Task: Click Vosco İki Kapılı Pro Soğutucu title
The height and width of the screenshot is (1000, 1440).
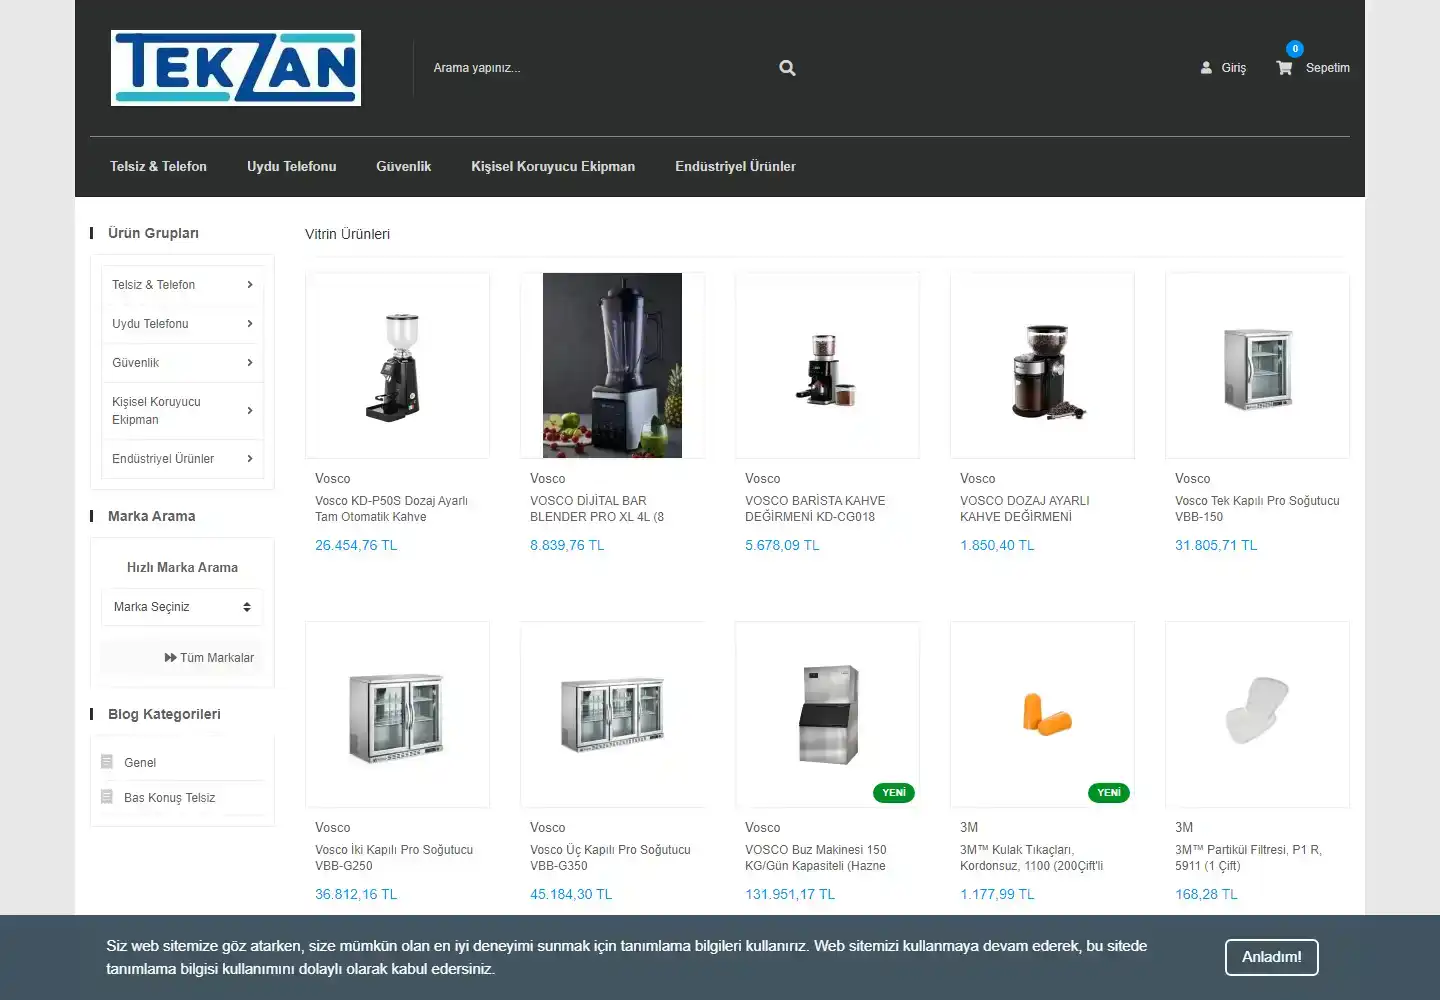Action: tap(394, 858)
